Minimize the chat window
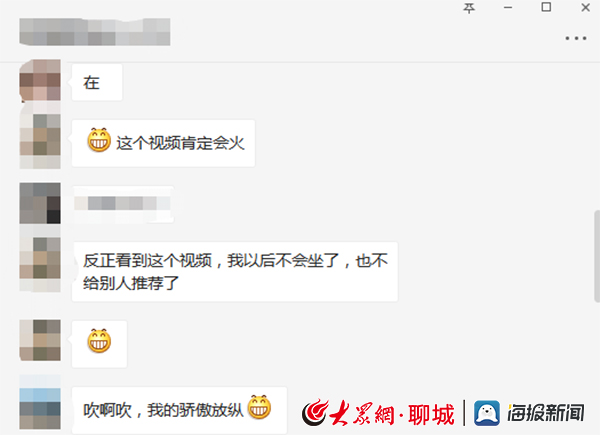Screen dimensions: 600x435 [508, 8]
